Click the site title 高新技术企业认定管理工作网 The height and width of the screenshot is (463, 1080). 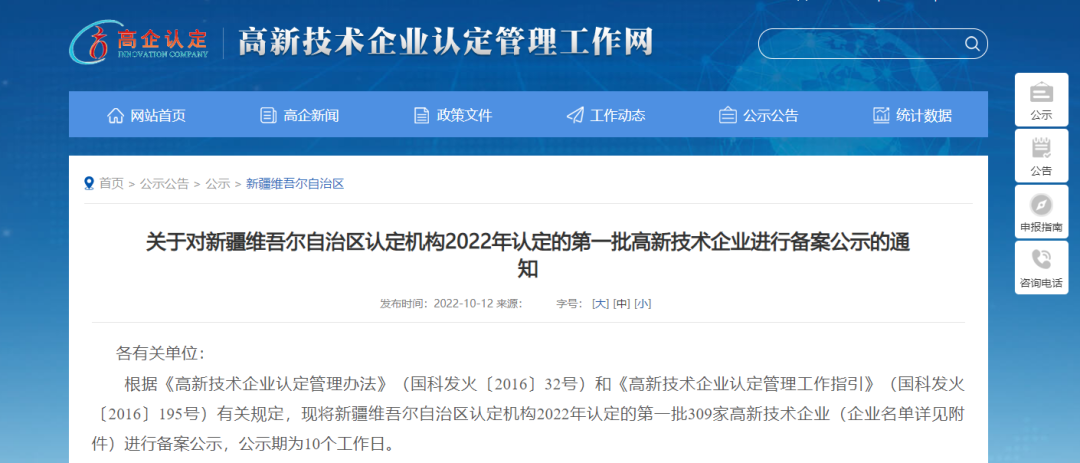pos(445,43)
